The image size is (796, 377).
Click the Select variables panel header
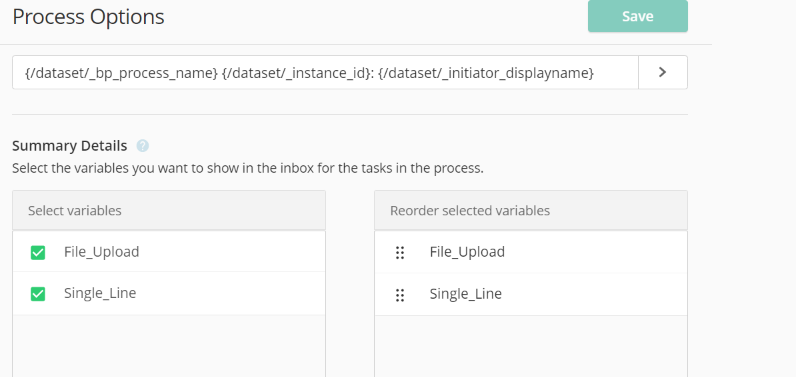click(x=169, y=210)
